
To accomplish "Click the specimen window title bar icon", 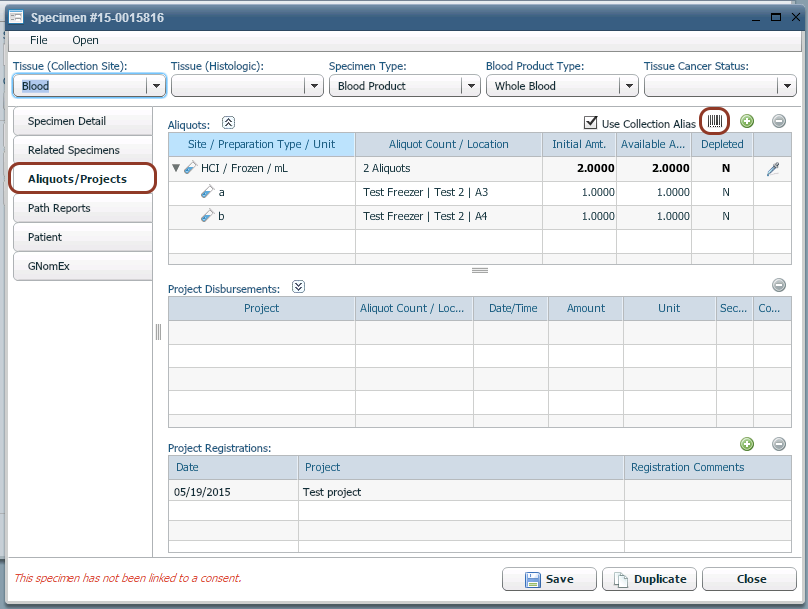I will [16, 17].
